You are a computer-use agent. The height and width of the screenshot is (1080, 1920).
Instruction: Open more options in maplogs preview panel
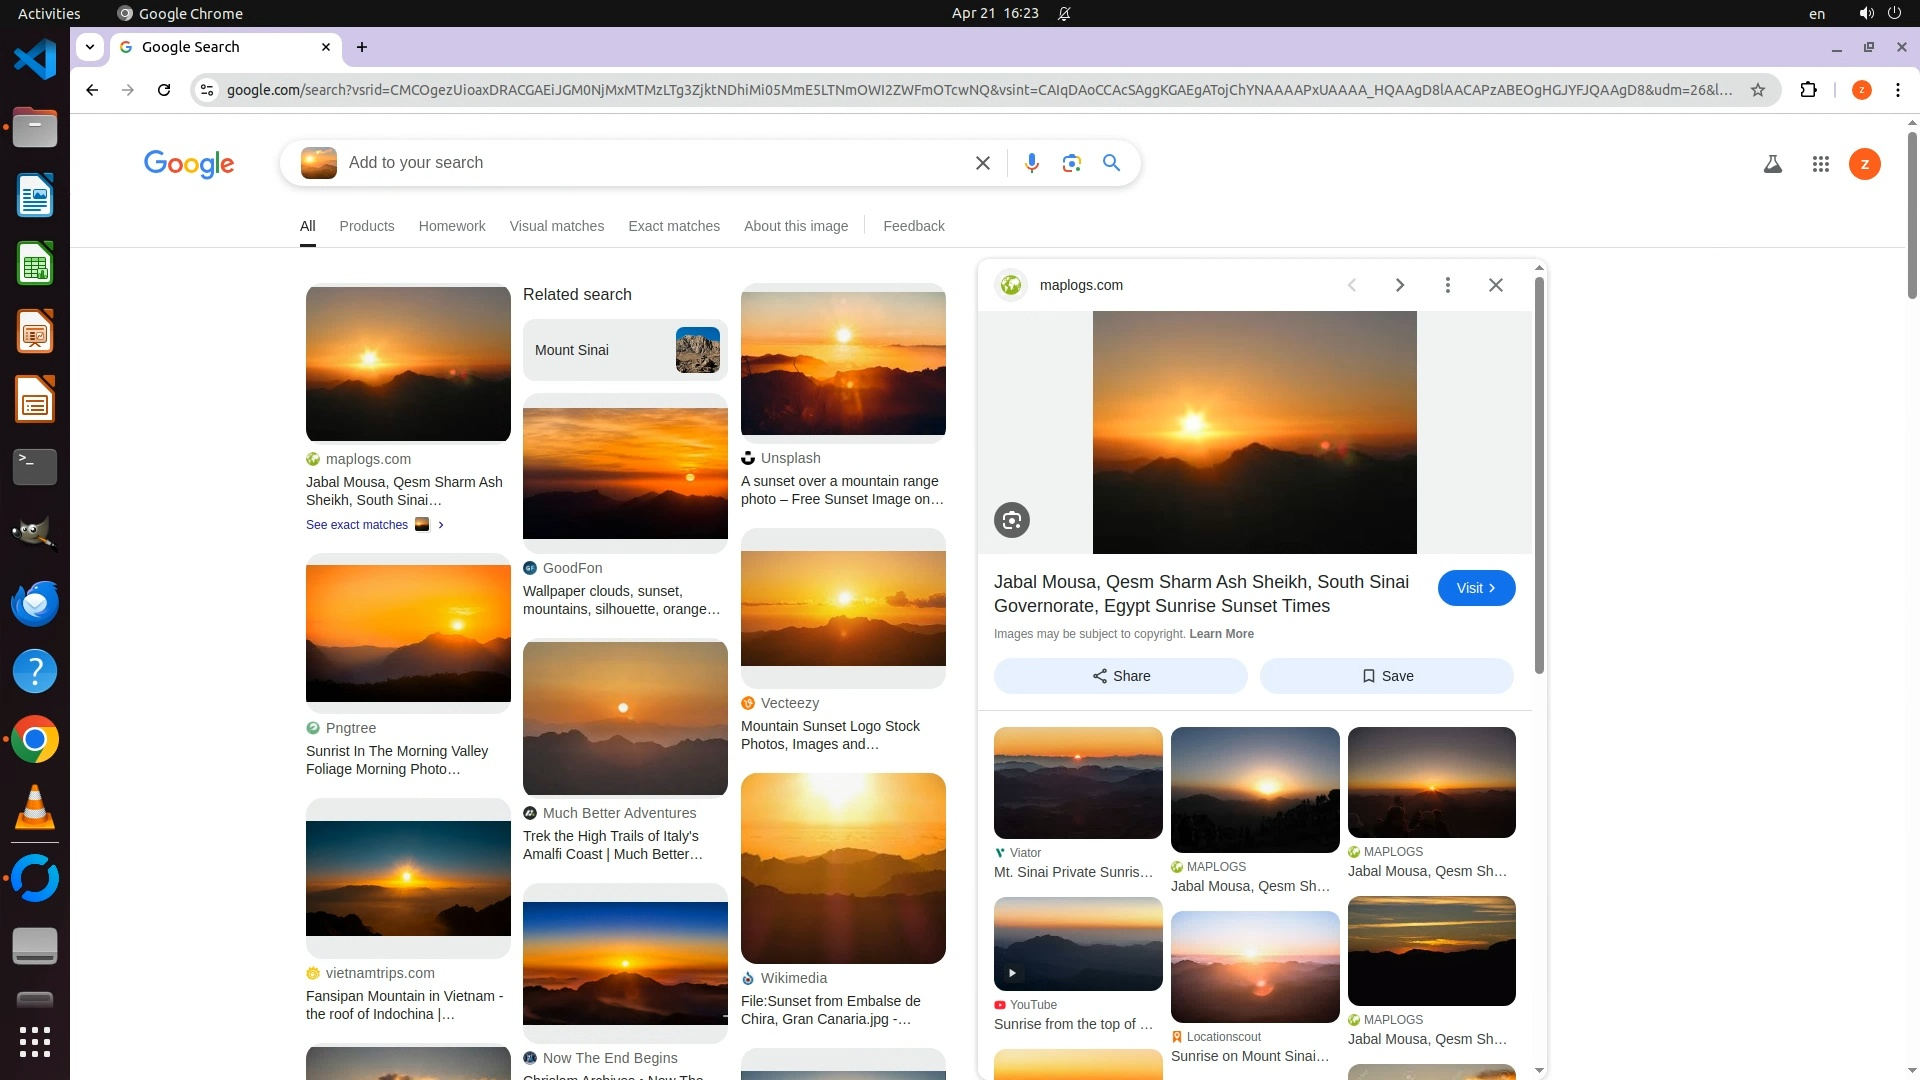[1447, 285]
